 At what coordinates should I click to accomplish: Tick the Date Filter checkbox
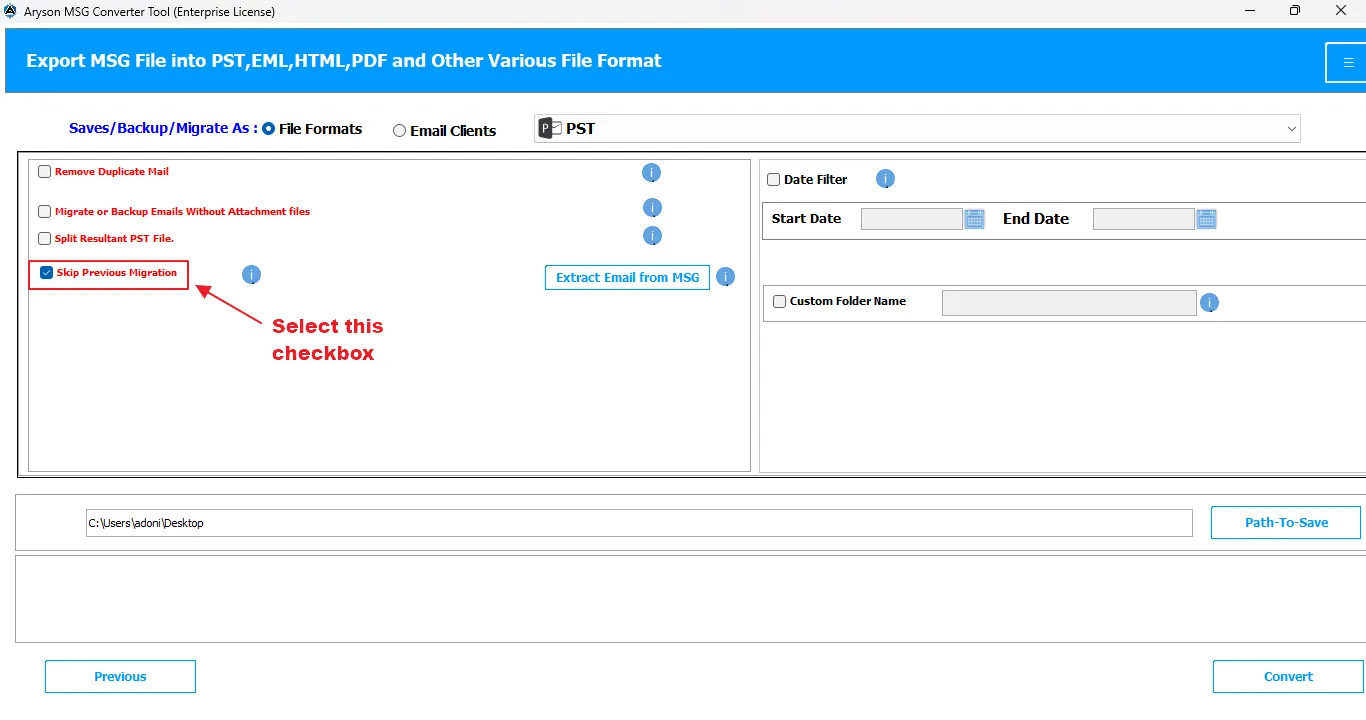coord(773,180)
